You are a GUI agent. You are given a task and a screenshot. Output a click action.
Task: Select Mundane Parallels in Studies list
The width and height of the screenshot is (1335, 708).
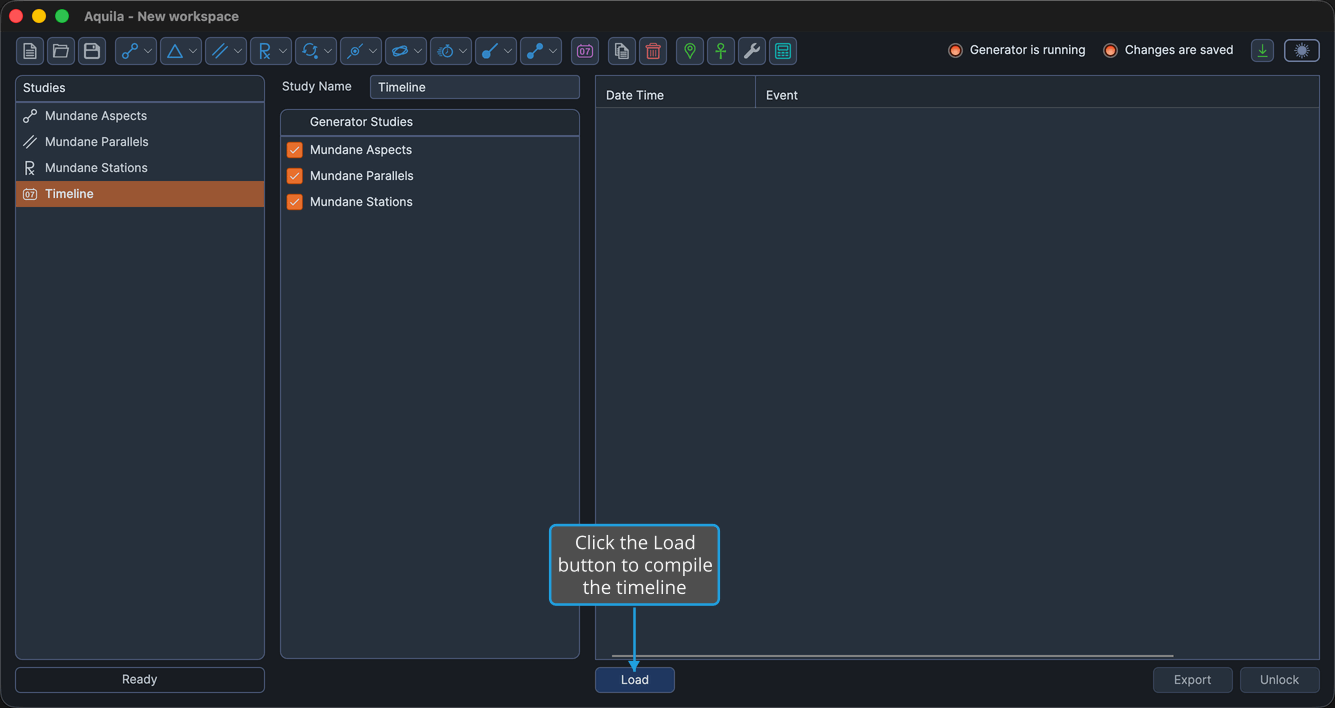[x=140, y=142]
